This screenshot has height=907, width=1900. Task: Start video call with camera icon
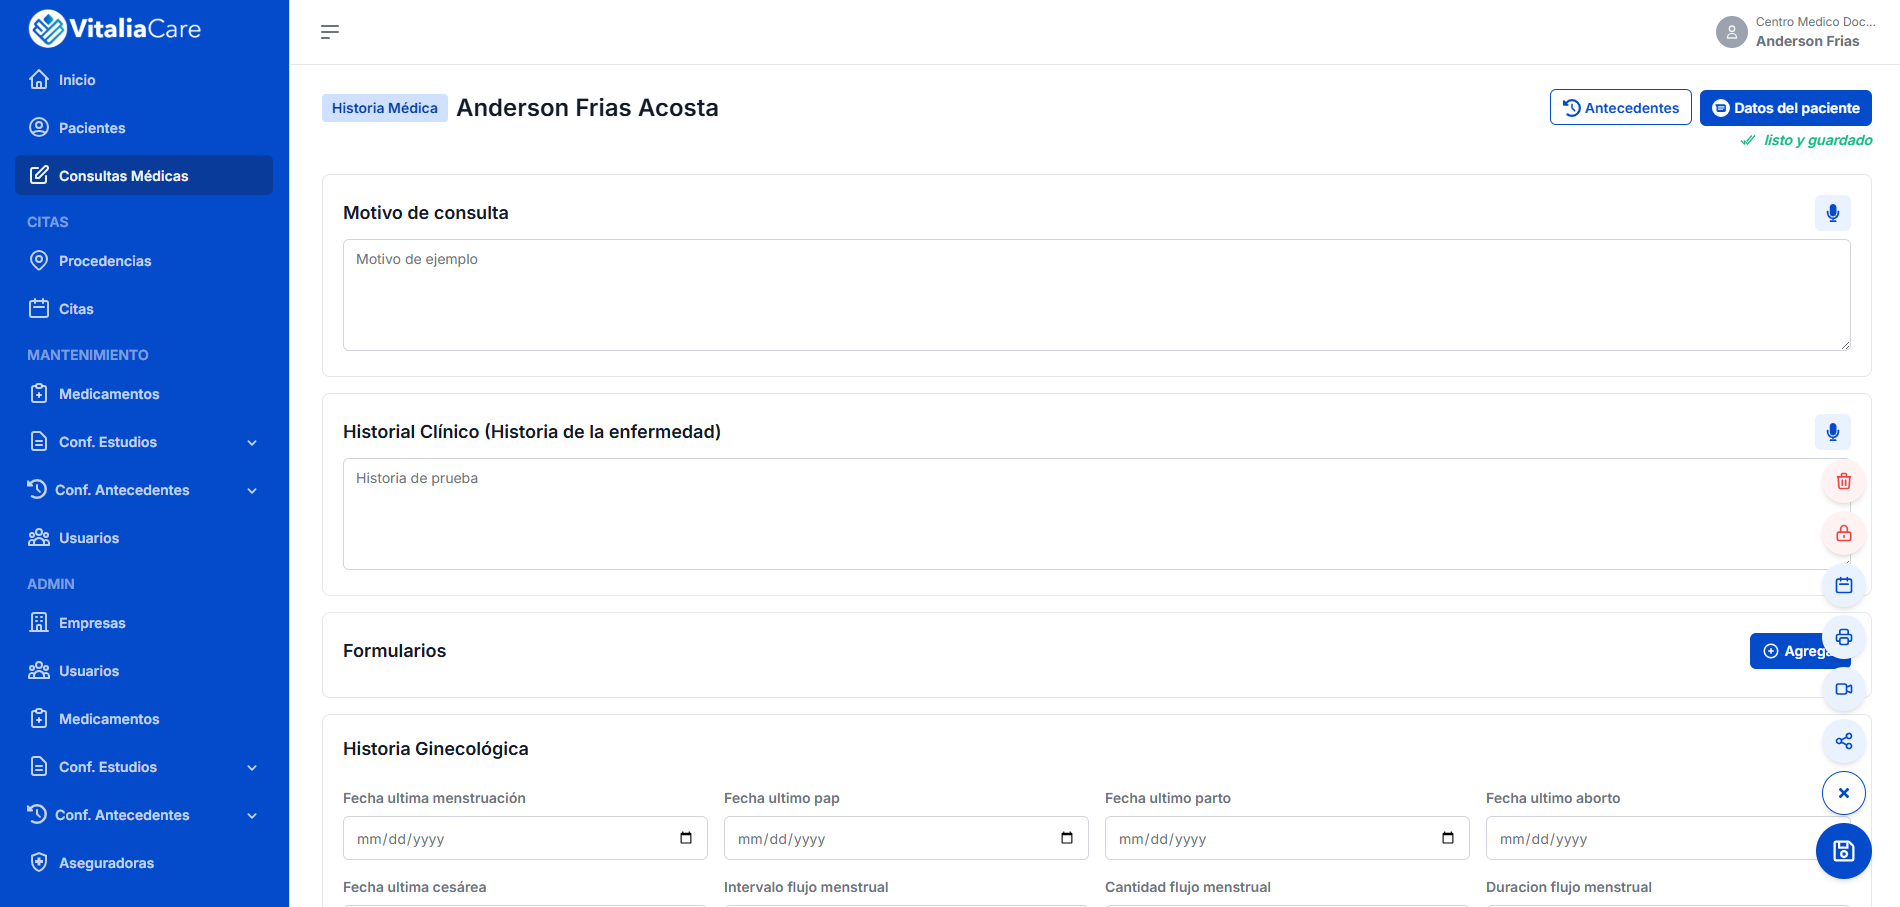1844,689
